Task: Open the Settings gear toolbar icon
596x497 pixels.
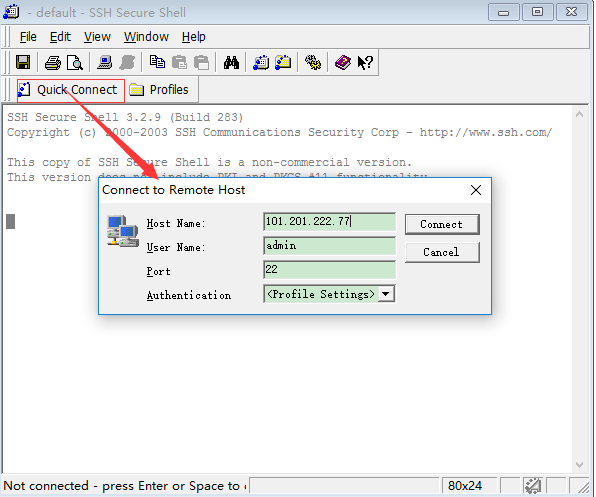Action: click(313, 62)
